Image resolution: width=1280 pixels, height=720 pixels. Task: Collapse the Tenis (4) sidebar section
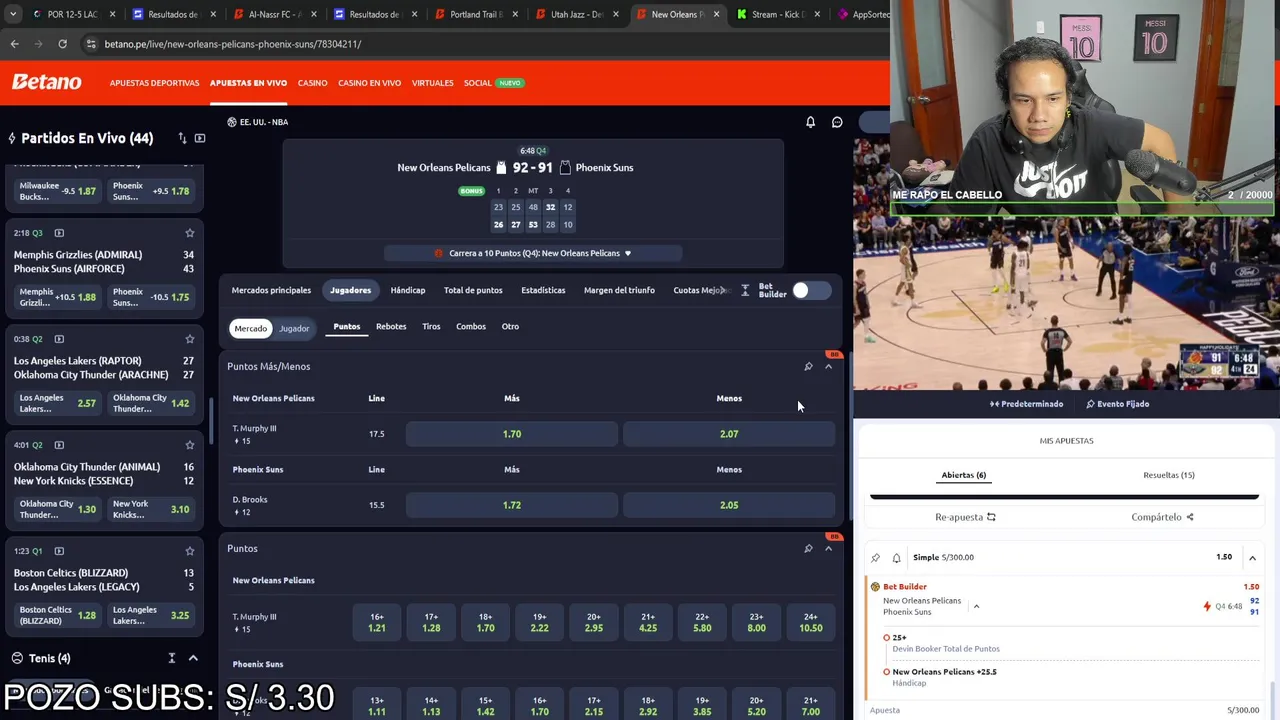(193, 658)
